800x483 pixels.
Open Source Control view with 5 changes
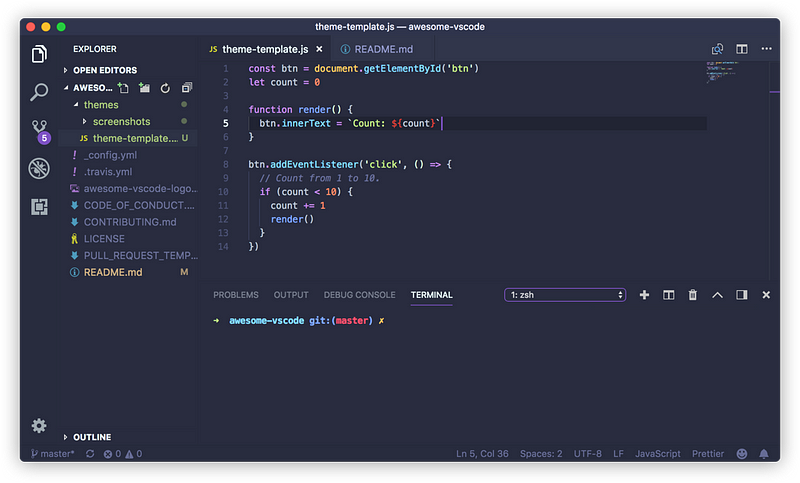pyautogui.click(x=40, y=132)
